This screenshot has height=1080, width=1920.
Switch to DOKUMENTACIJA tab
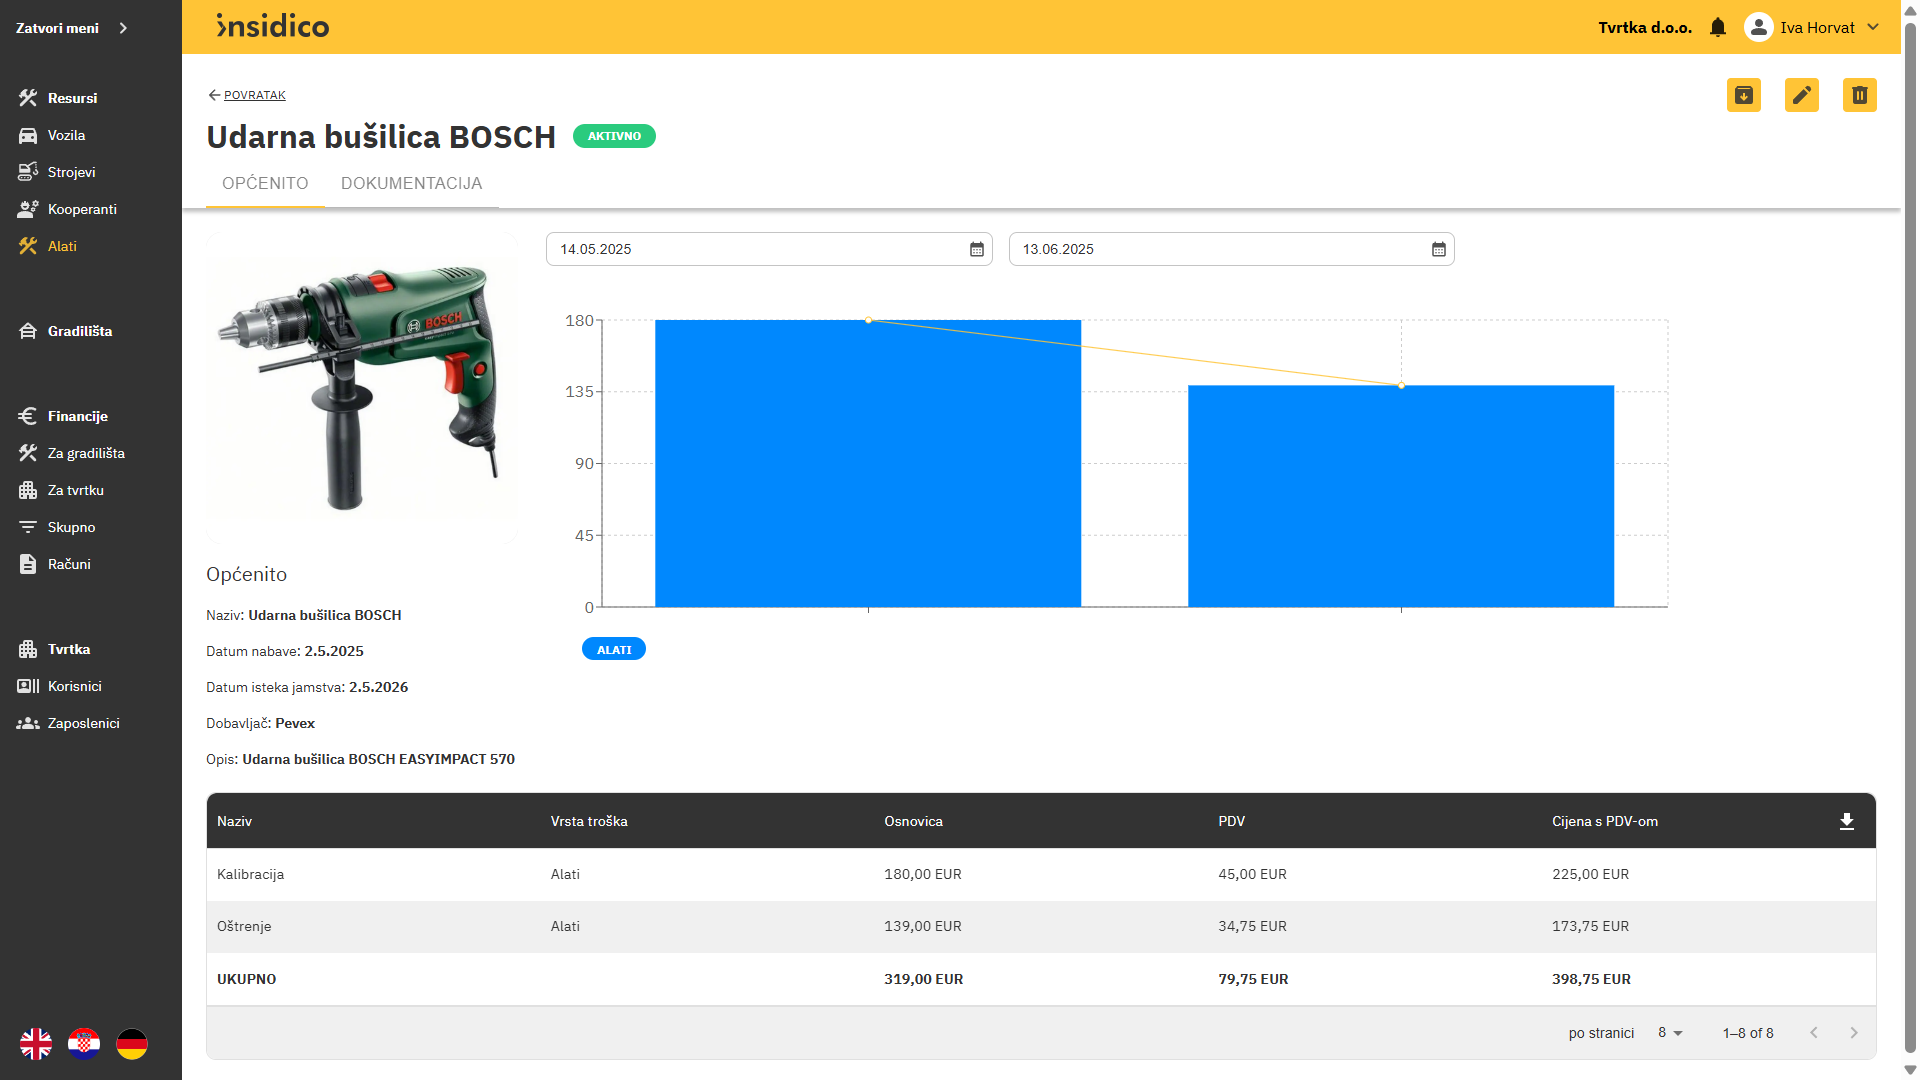point(411,183)
